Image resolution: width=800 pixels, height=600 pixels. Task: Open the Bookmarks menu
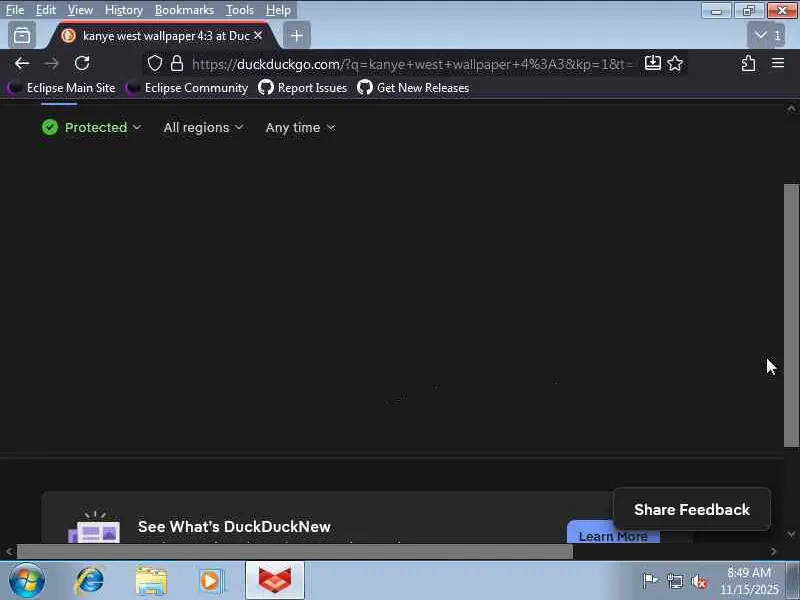click(x=184, y=10)
